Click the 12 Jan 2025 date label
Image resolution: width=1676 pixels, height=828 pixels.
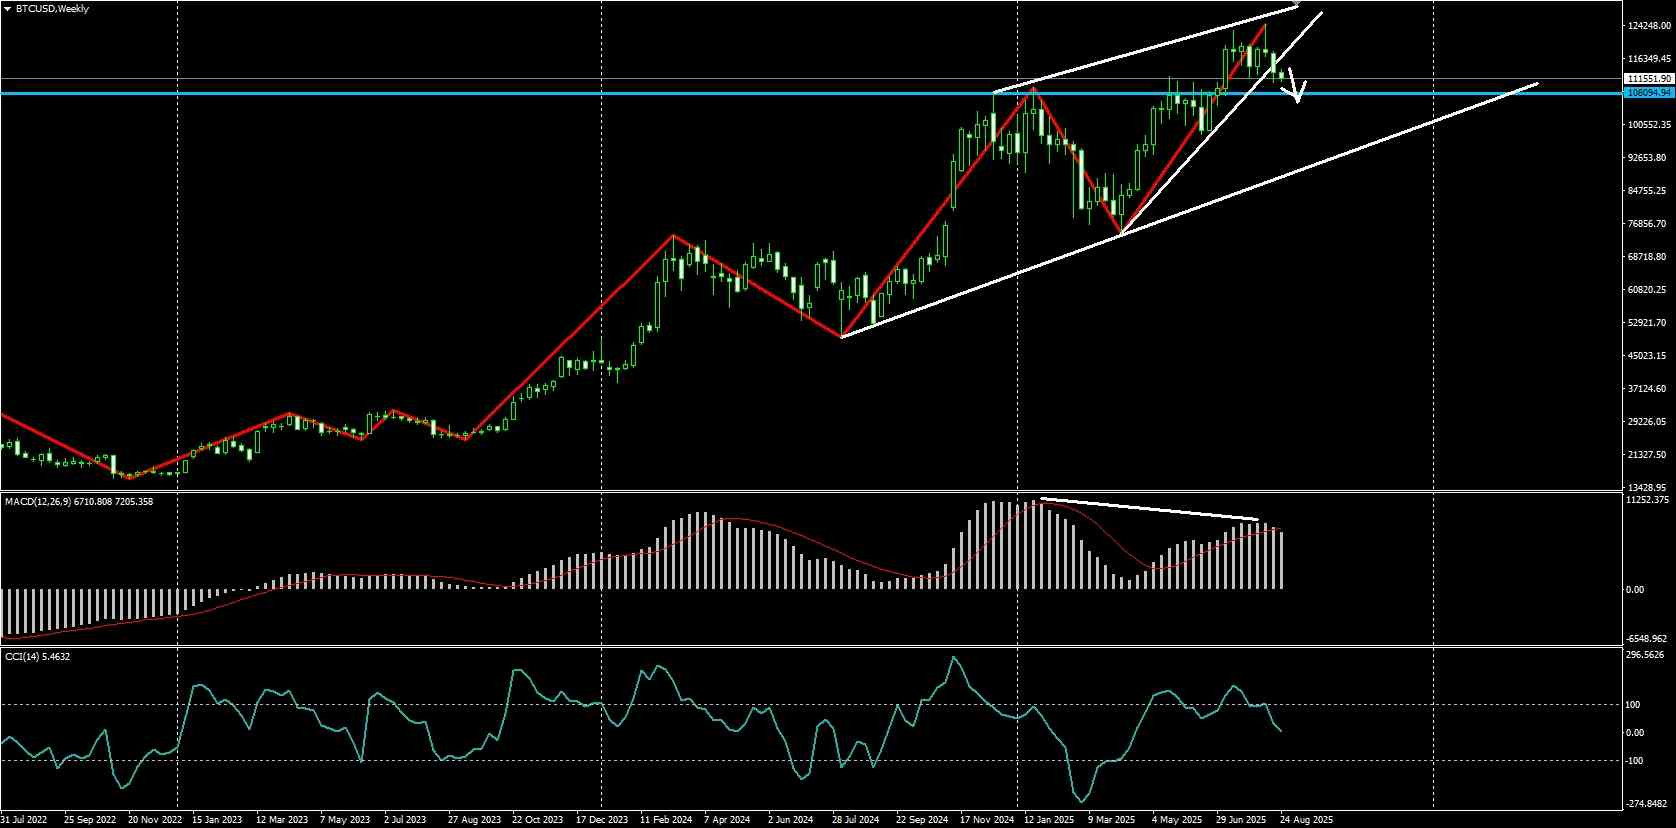(1049, 820)
